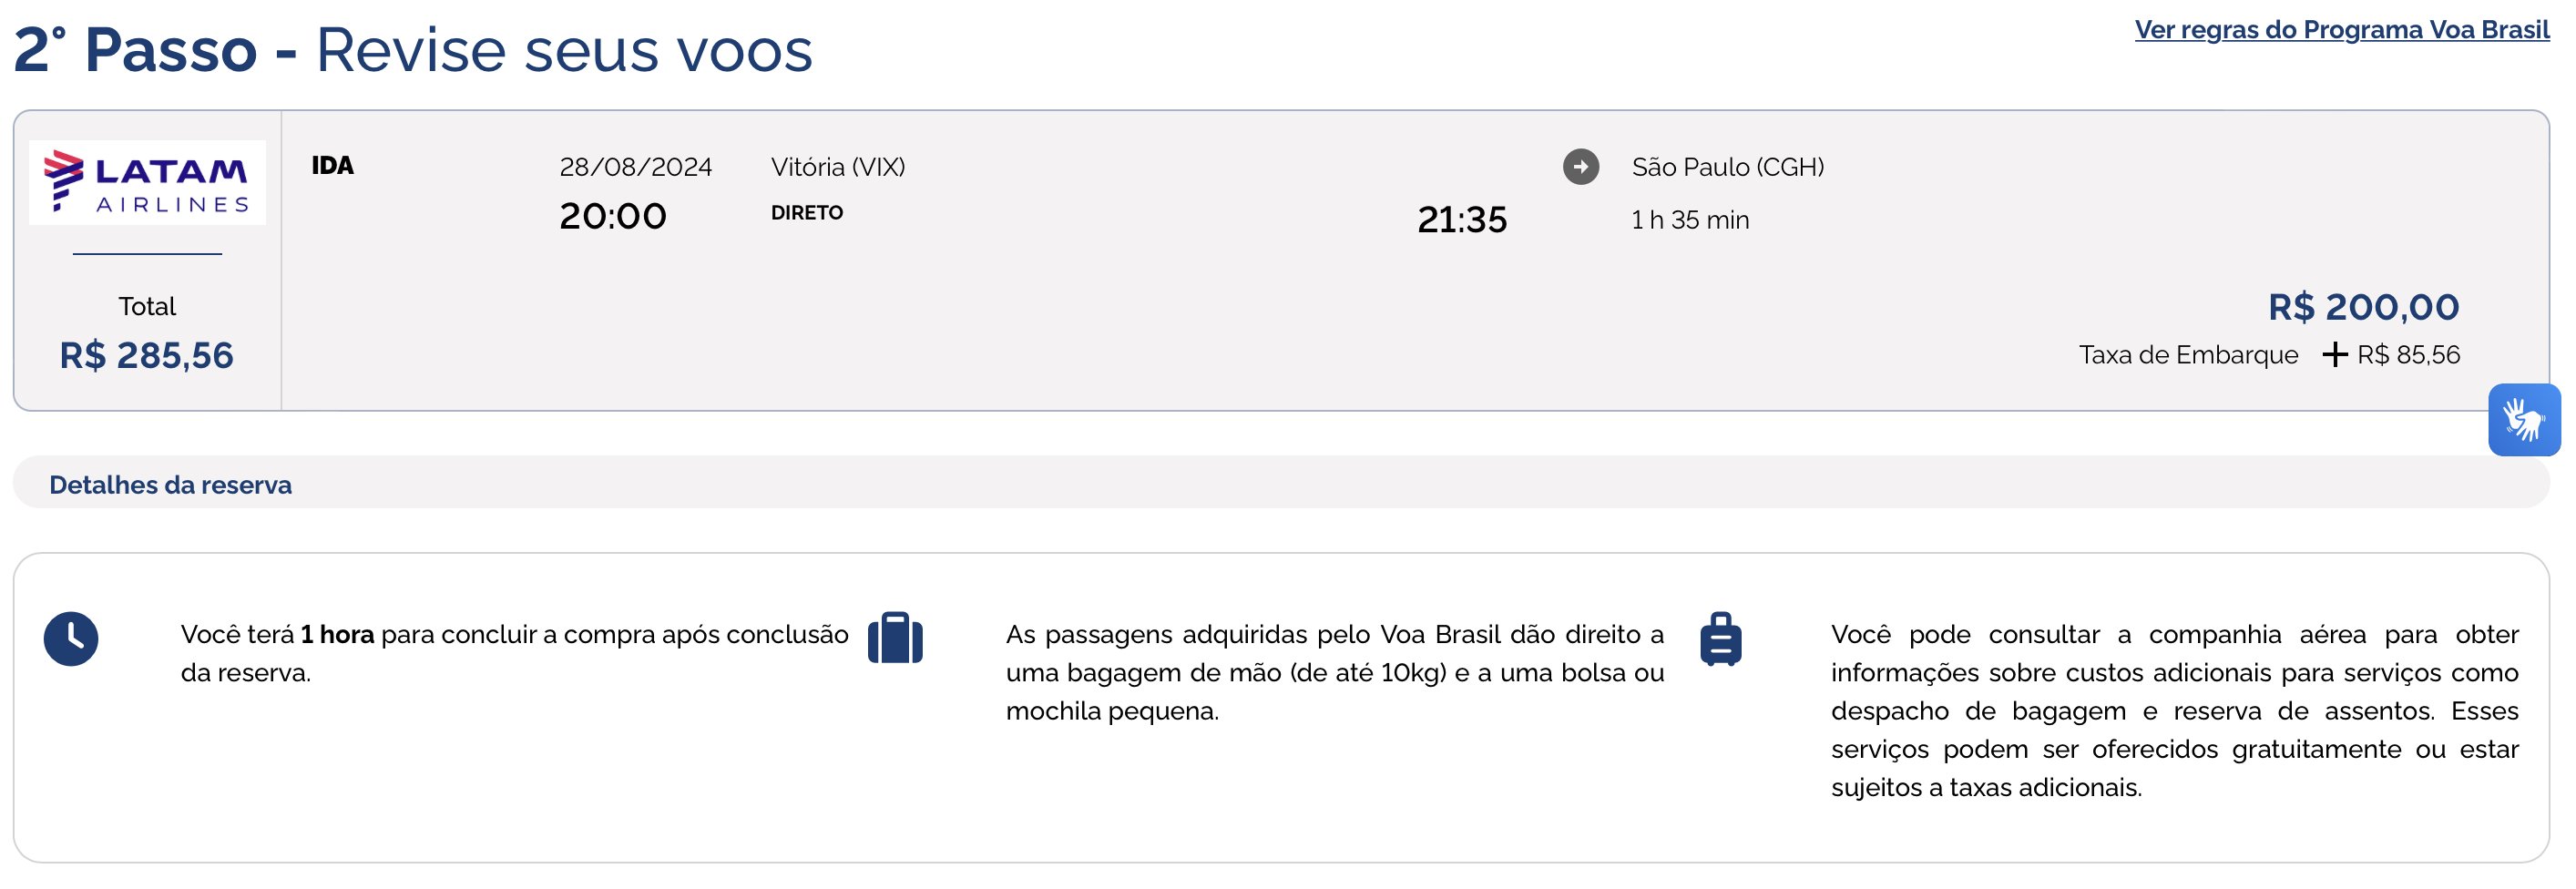Click the hand baggage suitcase icon
Viewport: 2576px width, 889px height.
click(x=895, y=638)
